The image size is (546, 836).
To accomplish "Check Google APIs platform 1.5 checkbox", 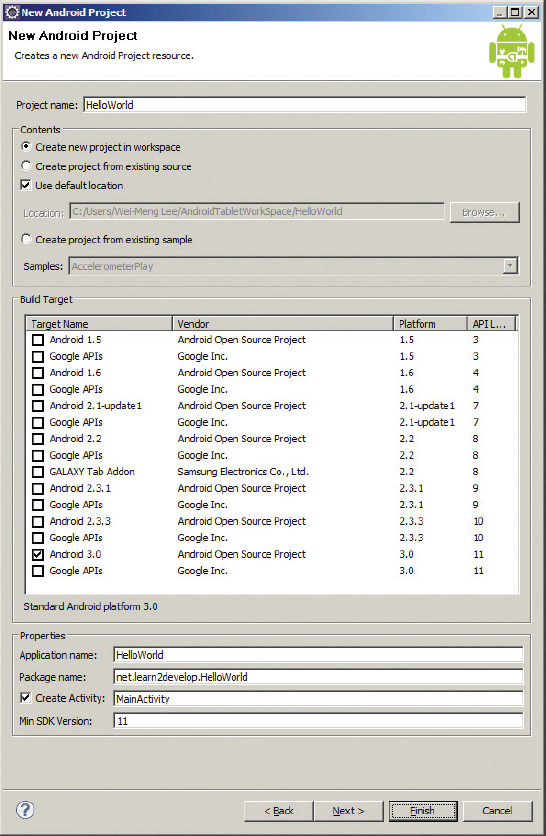I will point(38,356).
